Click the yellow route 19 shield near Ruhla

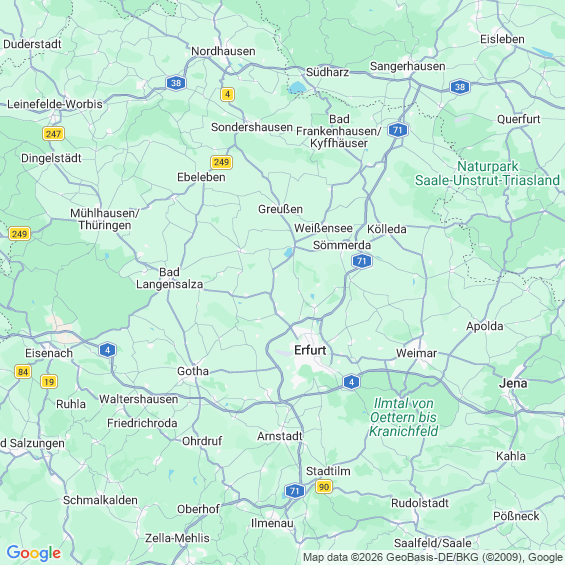click(49, 382)
